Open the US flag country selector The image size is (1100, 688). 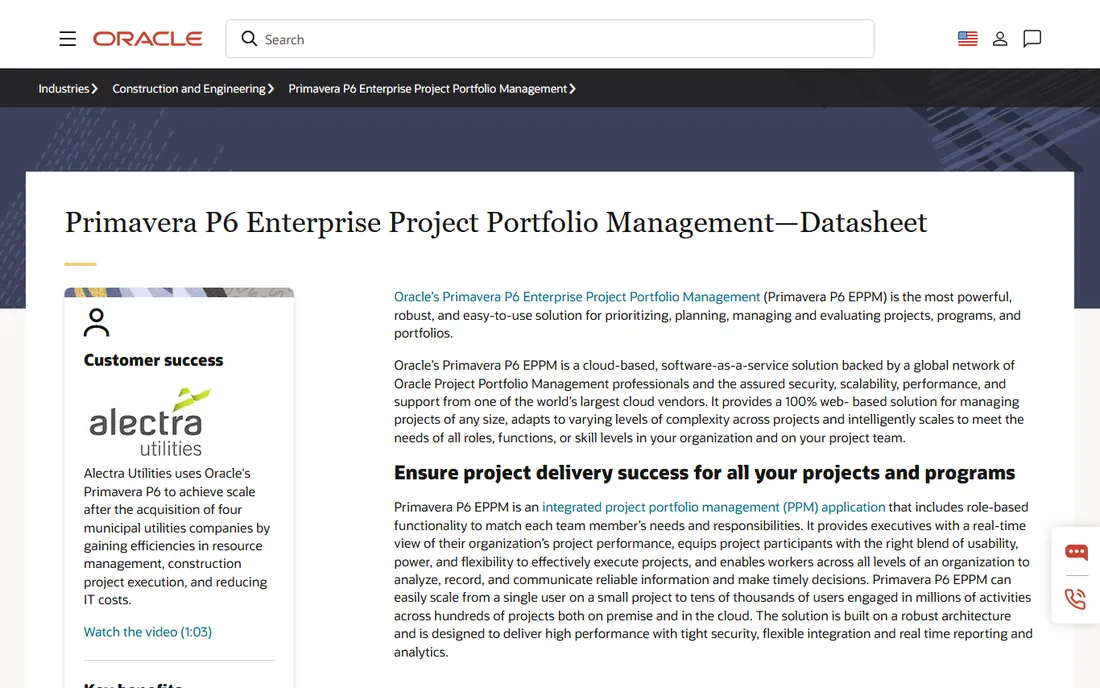[967, 39]
